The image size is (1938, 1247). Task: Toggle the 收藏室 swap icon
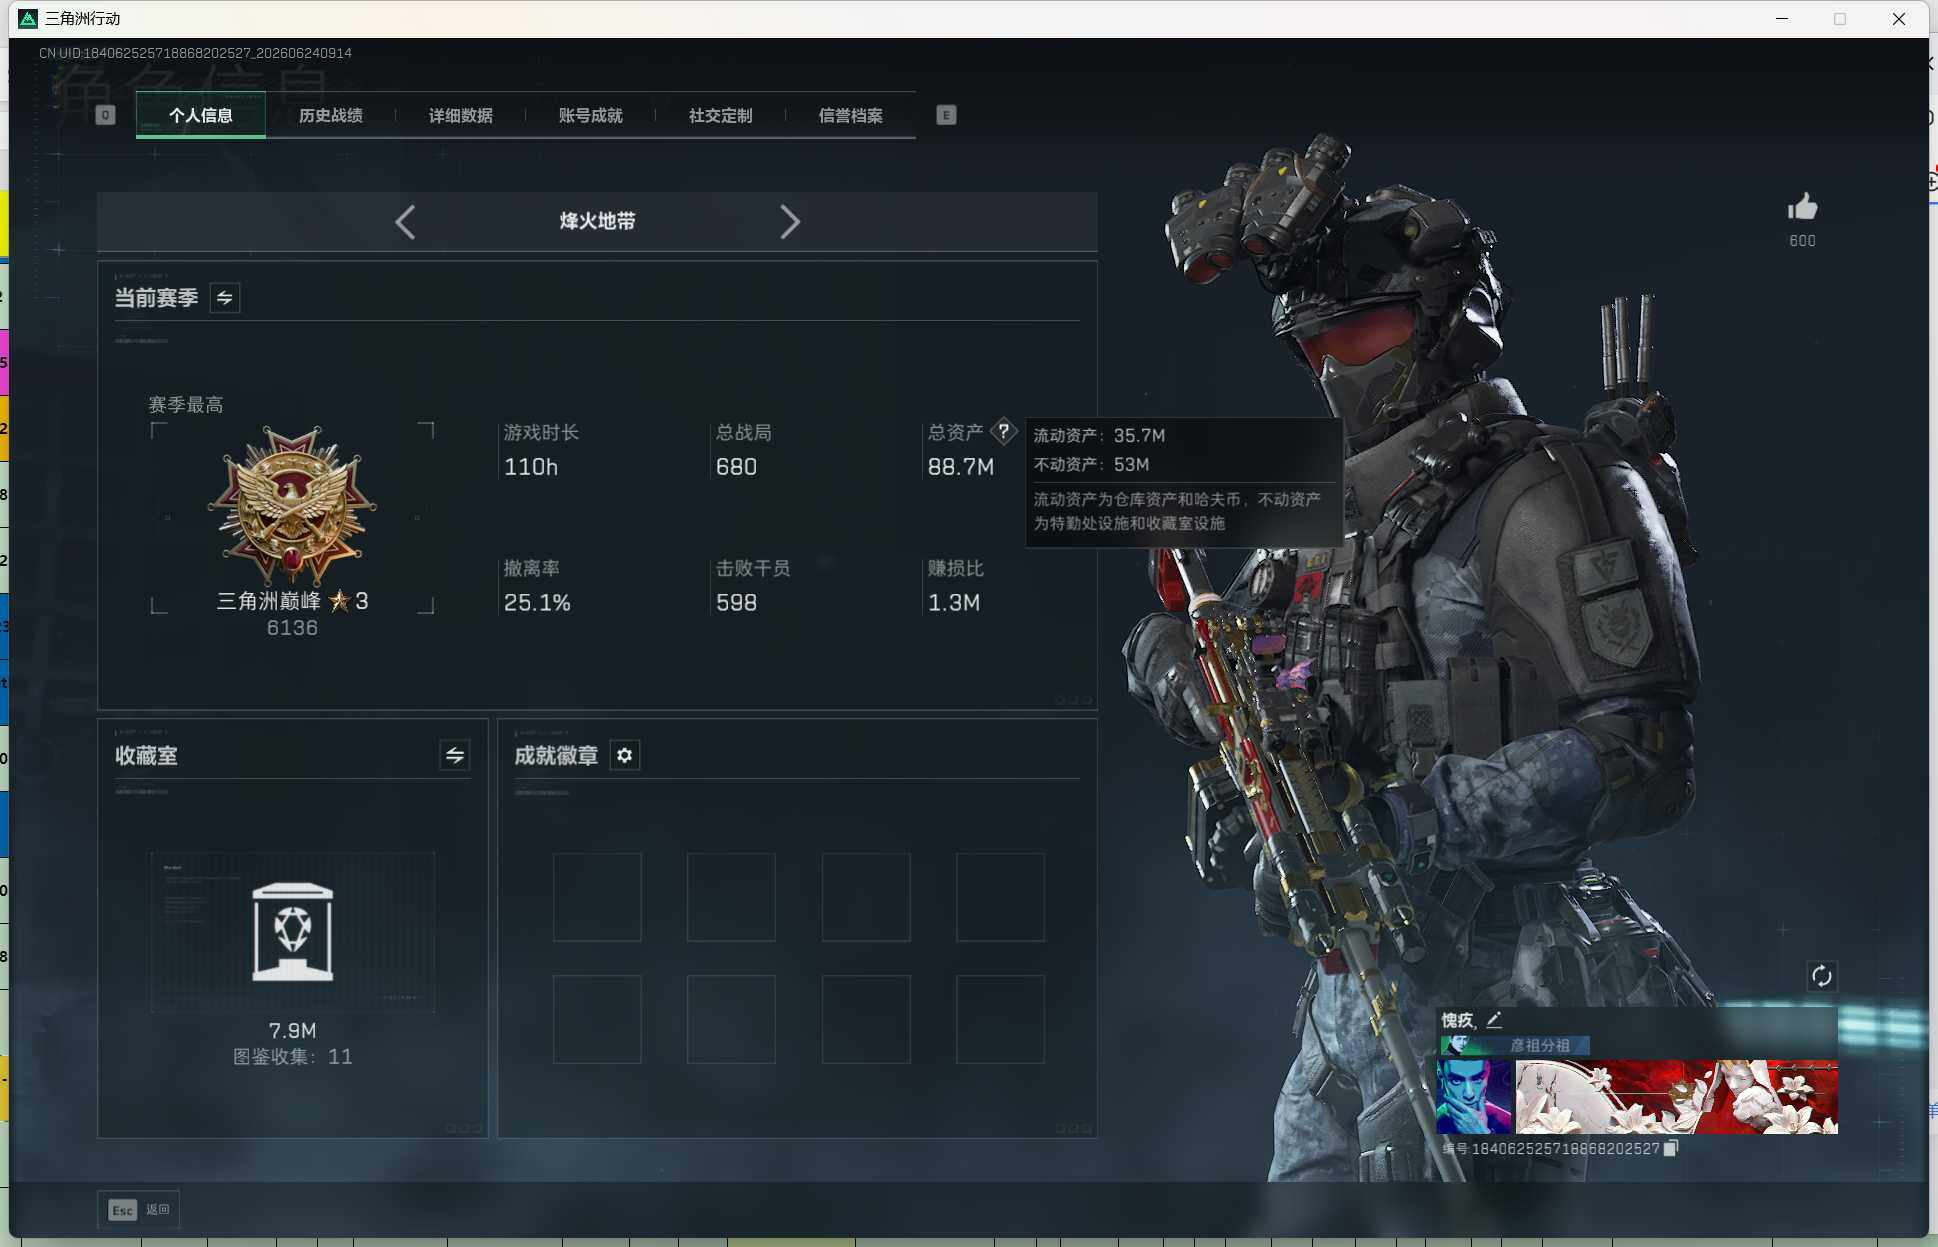pyautogui.click(x=455, y=756)
